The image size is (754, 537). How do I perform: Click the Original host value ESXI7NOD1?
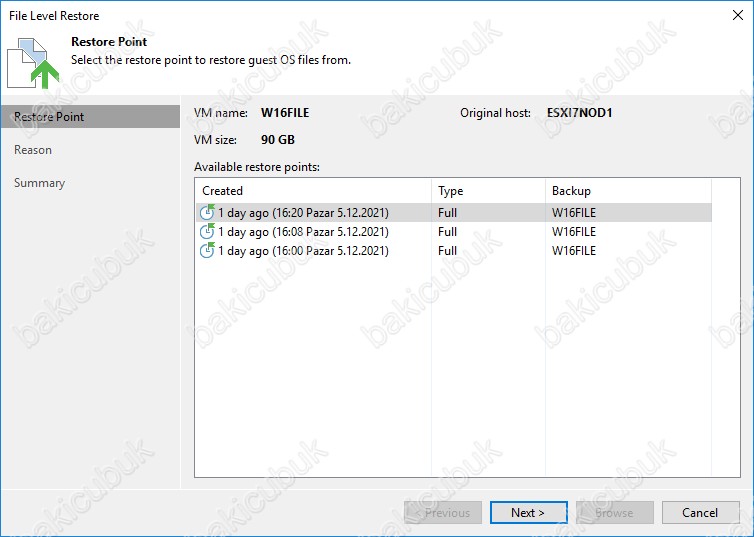tap(579, 113)
